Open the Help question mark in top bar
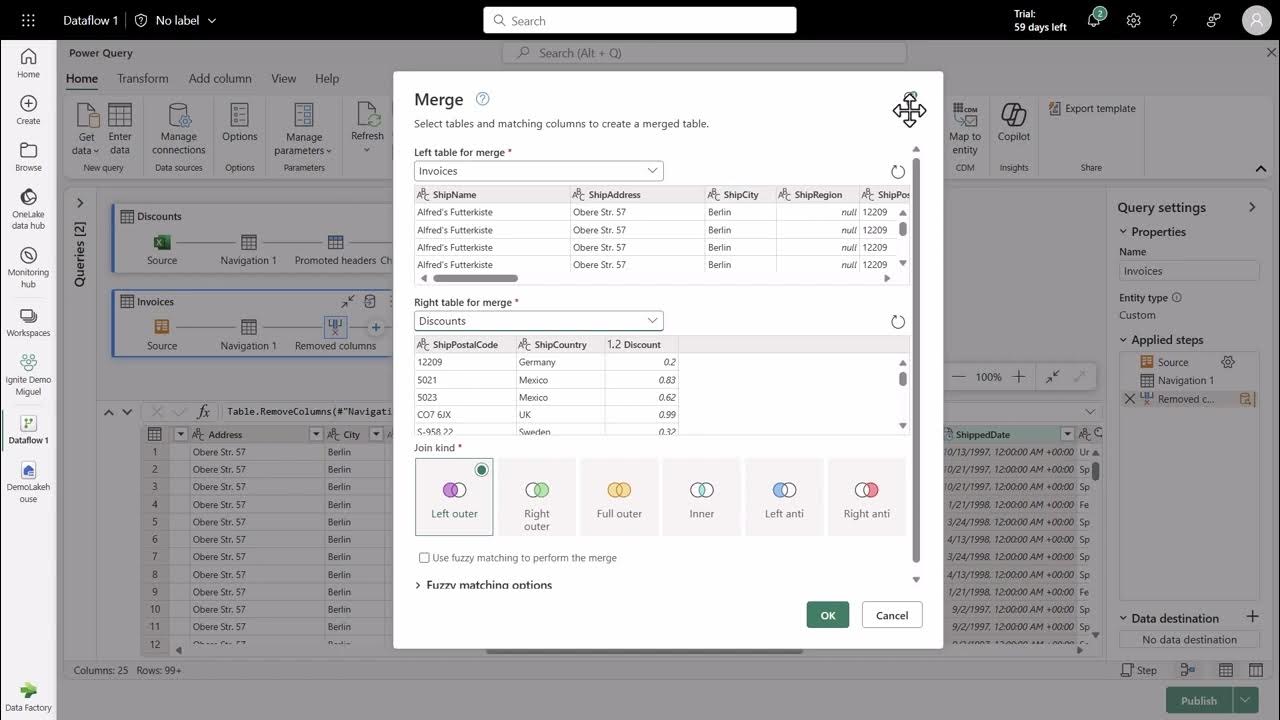The image size is (1280, 720). [x=1174, y=20]
